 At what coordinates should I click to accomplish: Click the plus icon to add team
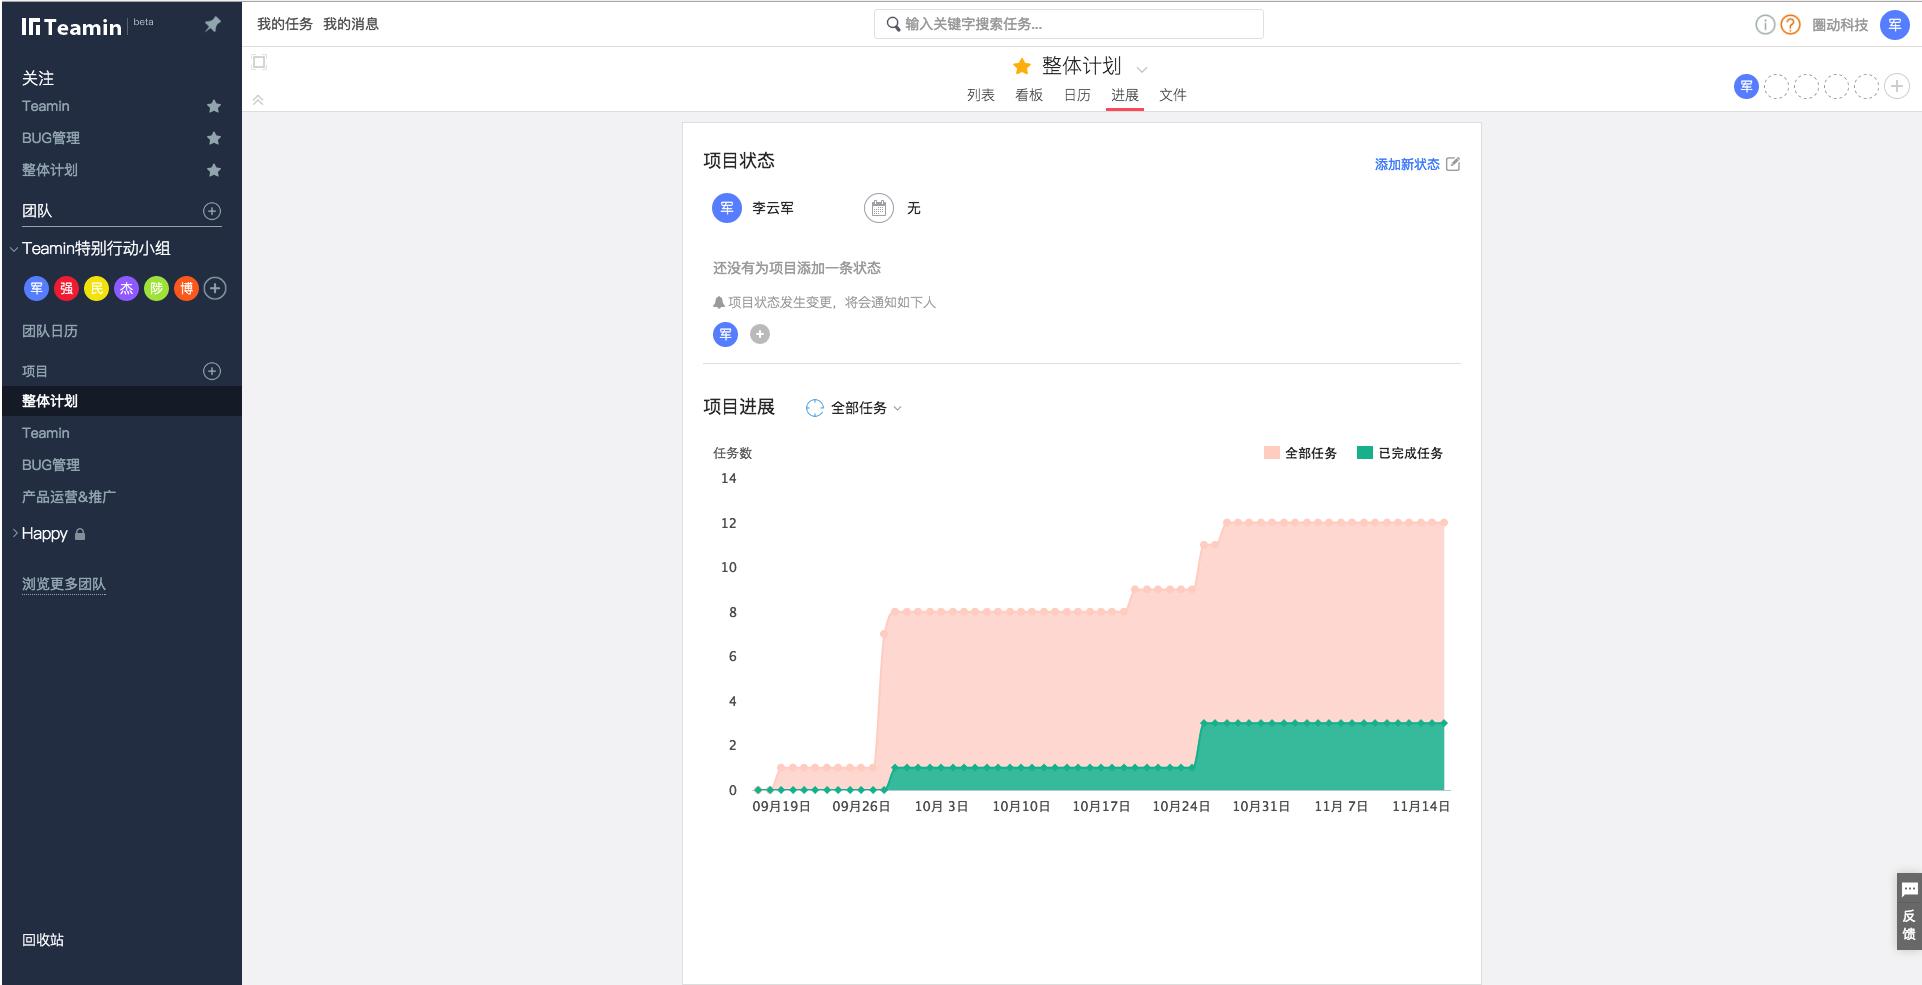point(212,211)
